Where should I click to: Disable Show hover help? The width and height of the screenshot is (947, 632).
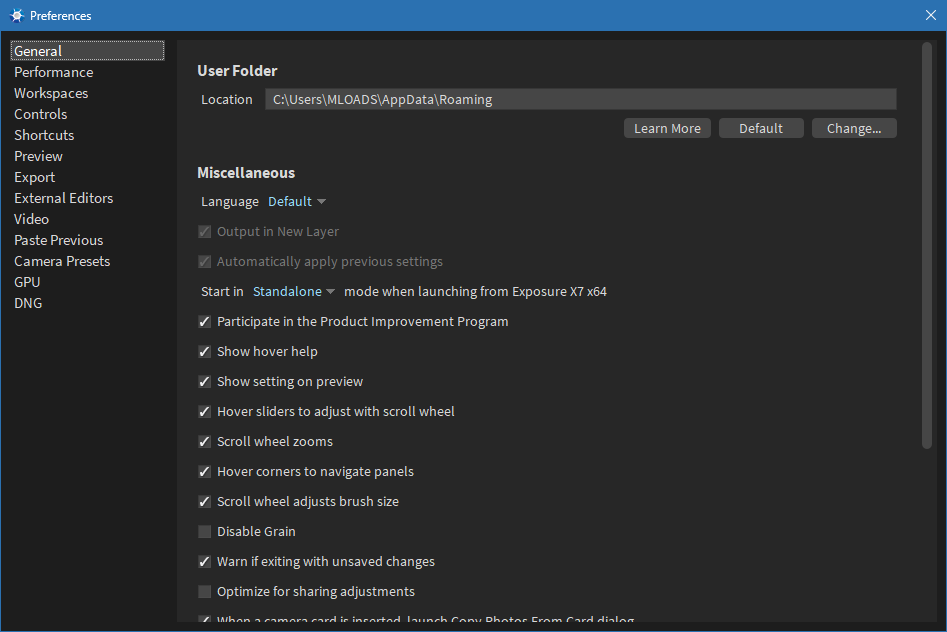tap(205, 352)
